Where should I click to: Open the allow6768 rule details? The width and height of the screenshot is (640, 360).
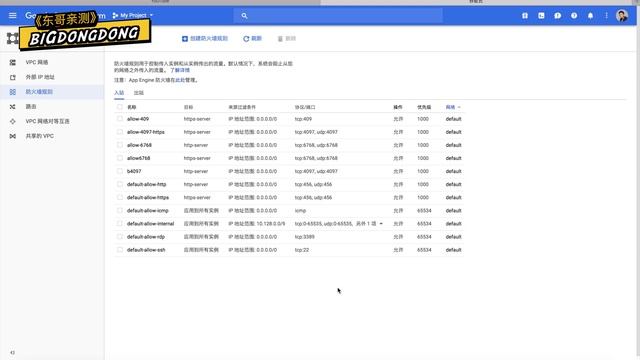[138, 158]
